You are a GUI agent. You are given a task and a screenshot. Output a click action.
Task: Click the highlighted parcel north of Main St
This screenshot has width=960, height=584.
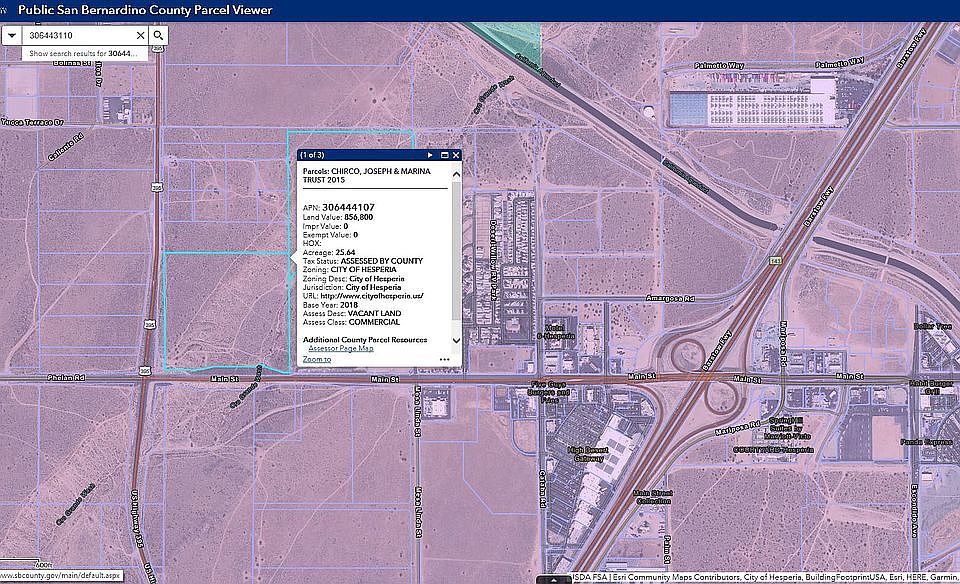(227, 311)
